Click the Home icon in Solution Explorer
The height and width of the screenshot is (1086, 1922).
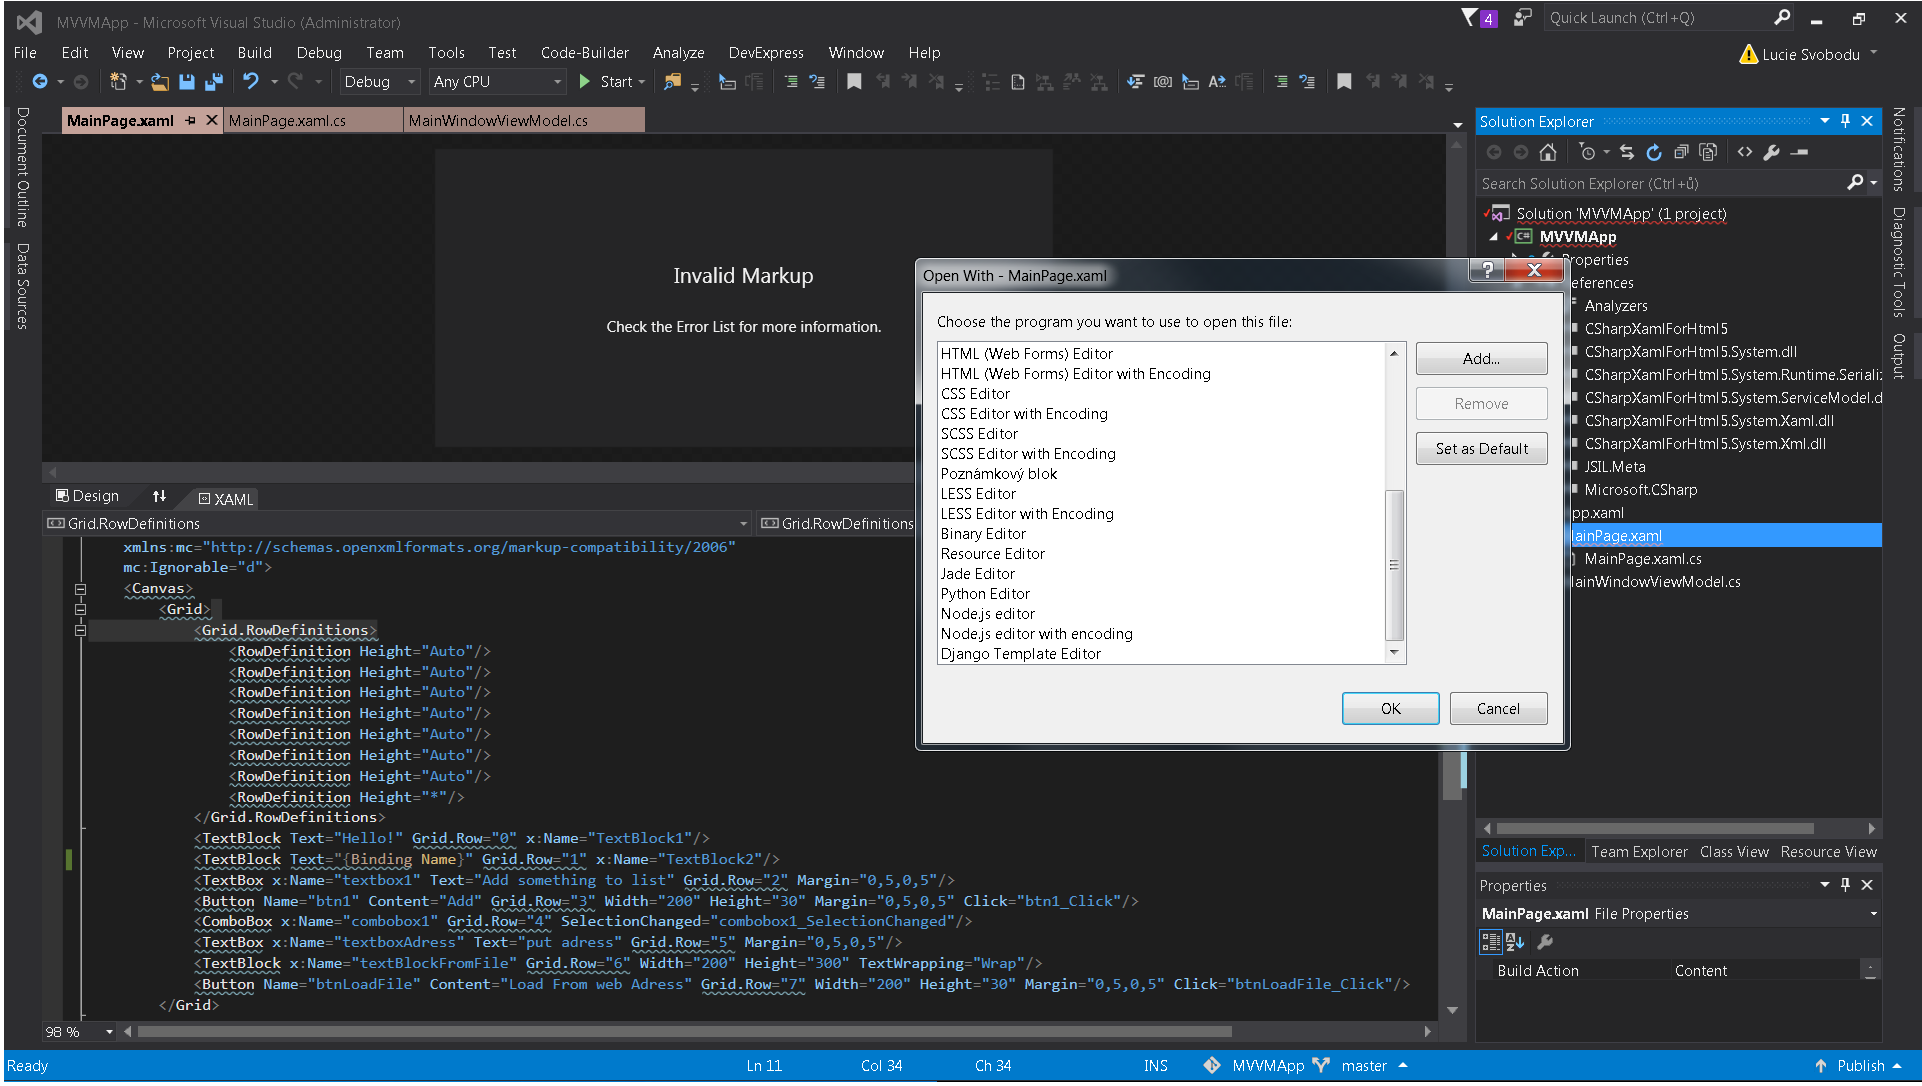point(1548,152)
